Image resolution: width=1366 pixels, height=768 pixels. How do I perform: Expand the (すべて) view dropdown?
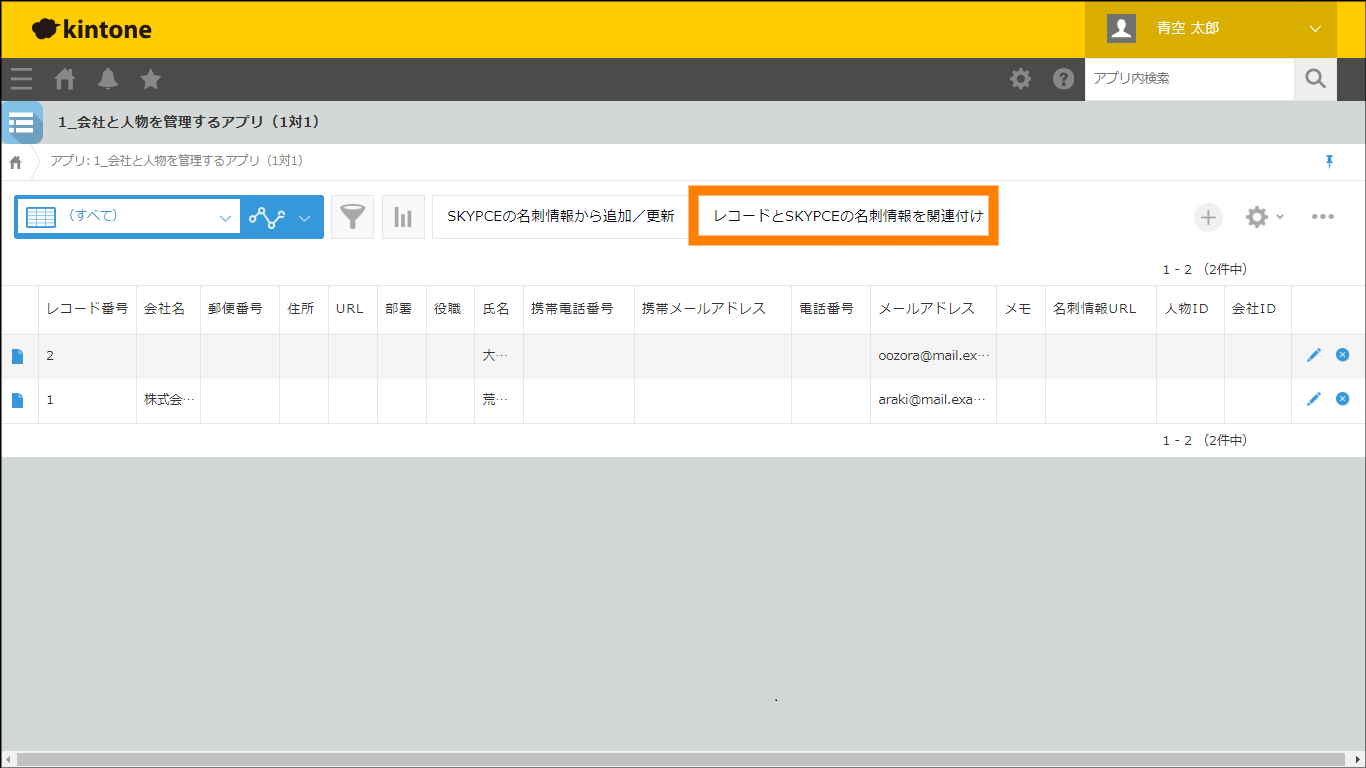point(127,217)
